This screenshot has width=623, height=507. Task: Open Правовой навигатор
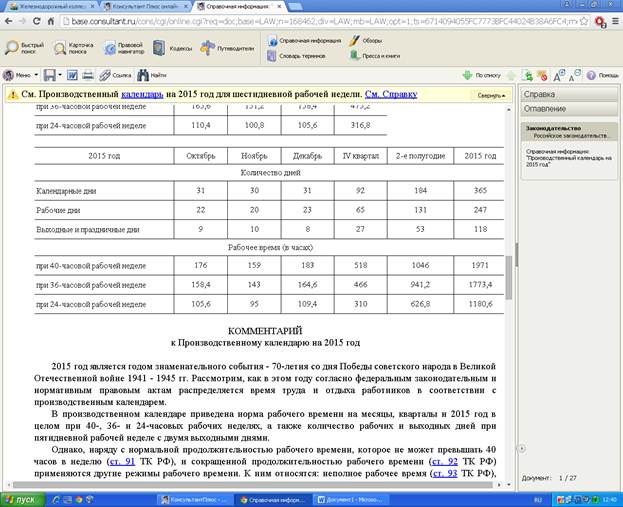tap(124, 48)
